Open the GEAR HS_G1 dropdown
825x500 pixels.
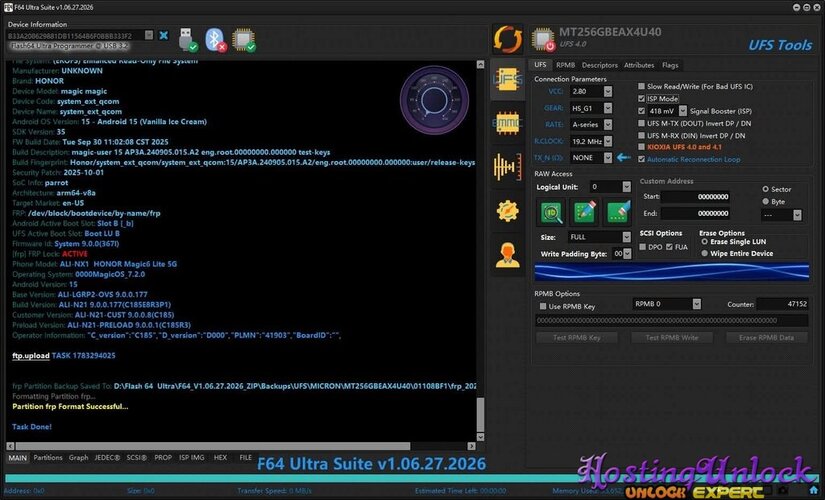click(608, 108)
